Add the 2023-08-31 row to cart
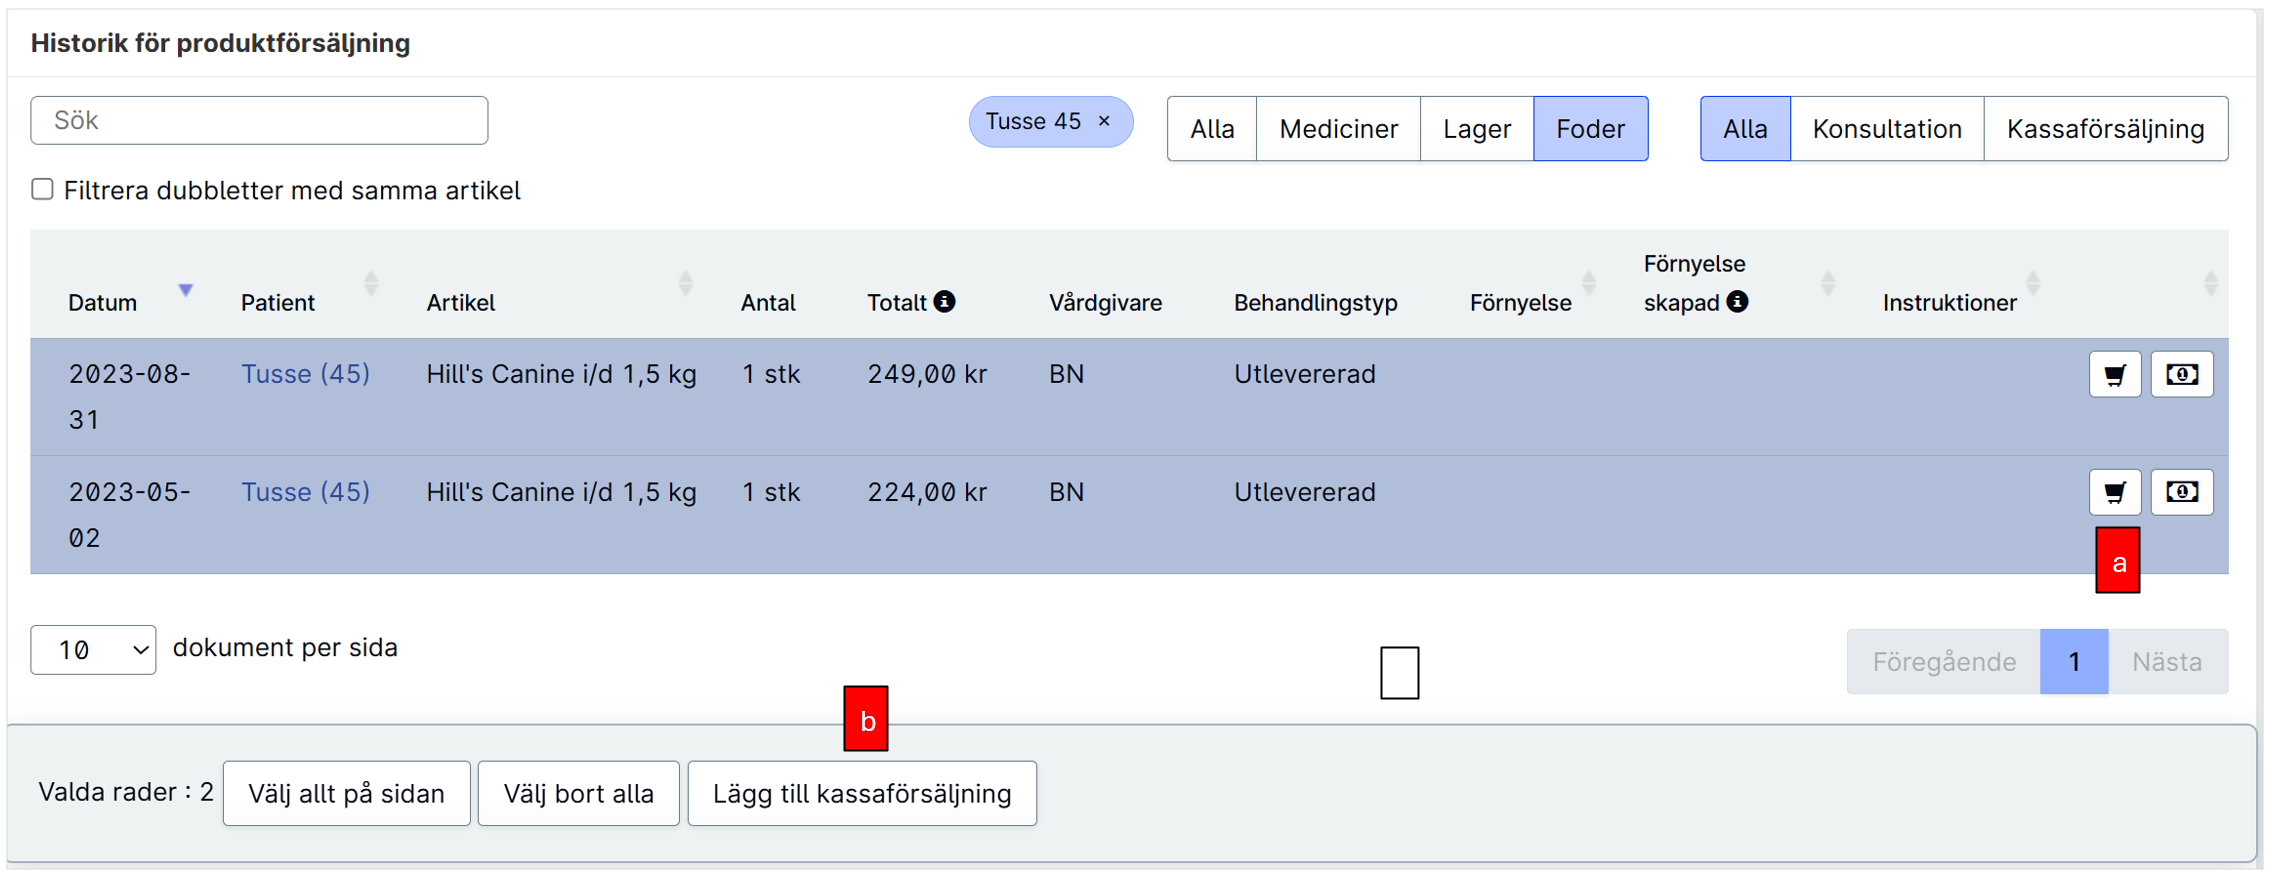Viewport: 2269px width, 876px height. pos(2114,375)
